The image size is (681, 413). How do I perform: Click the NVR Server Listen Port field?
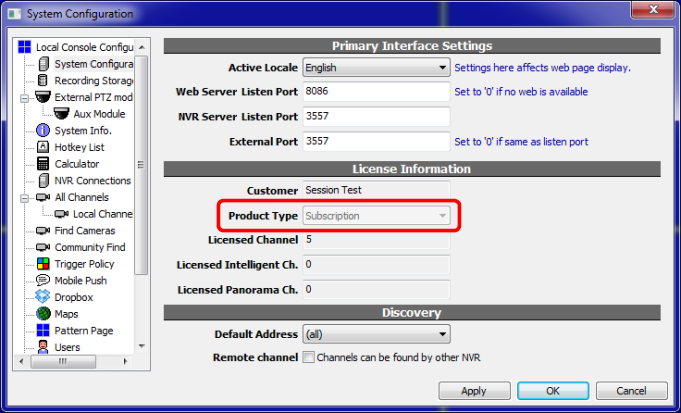[376, 116]
